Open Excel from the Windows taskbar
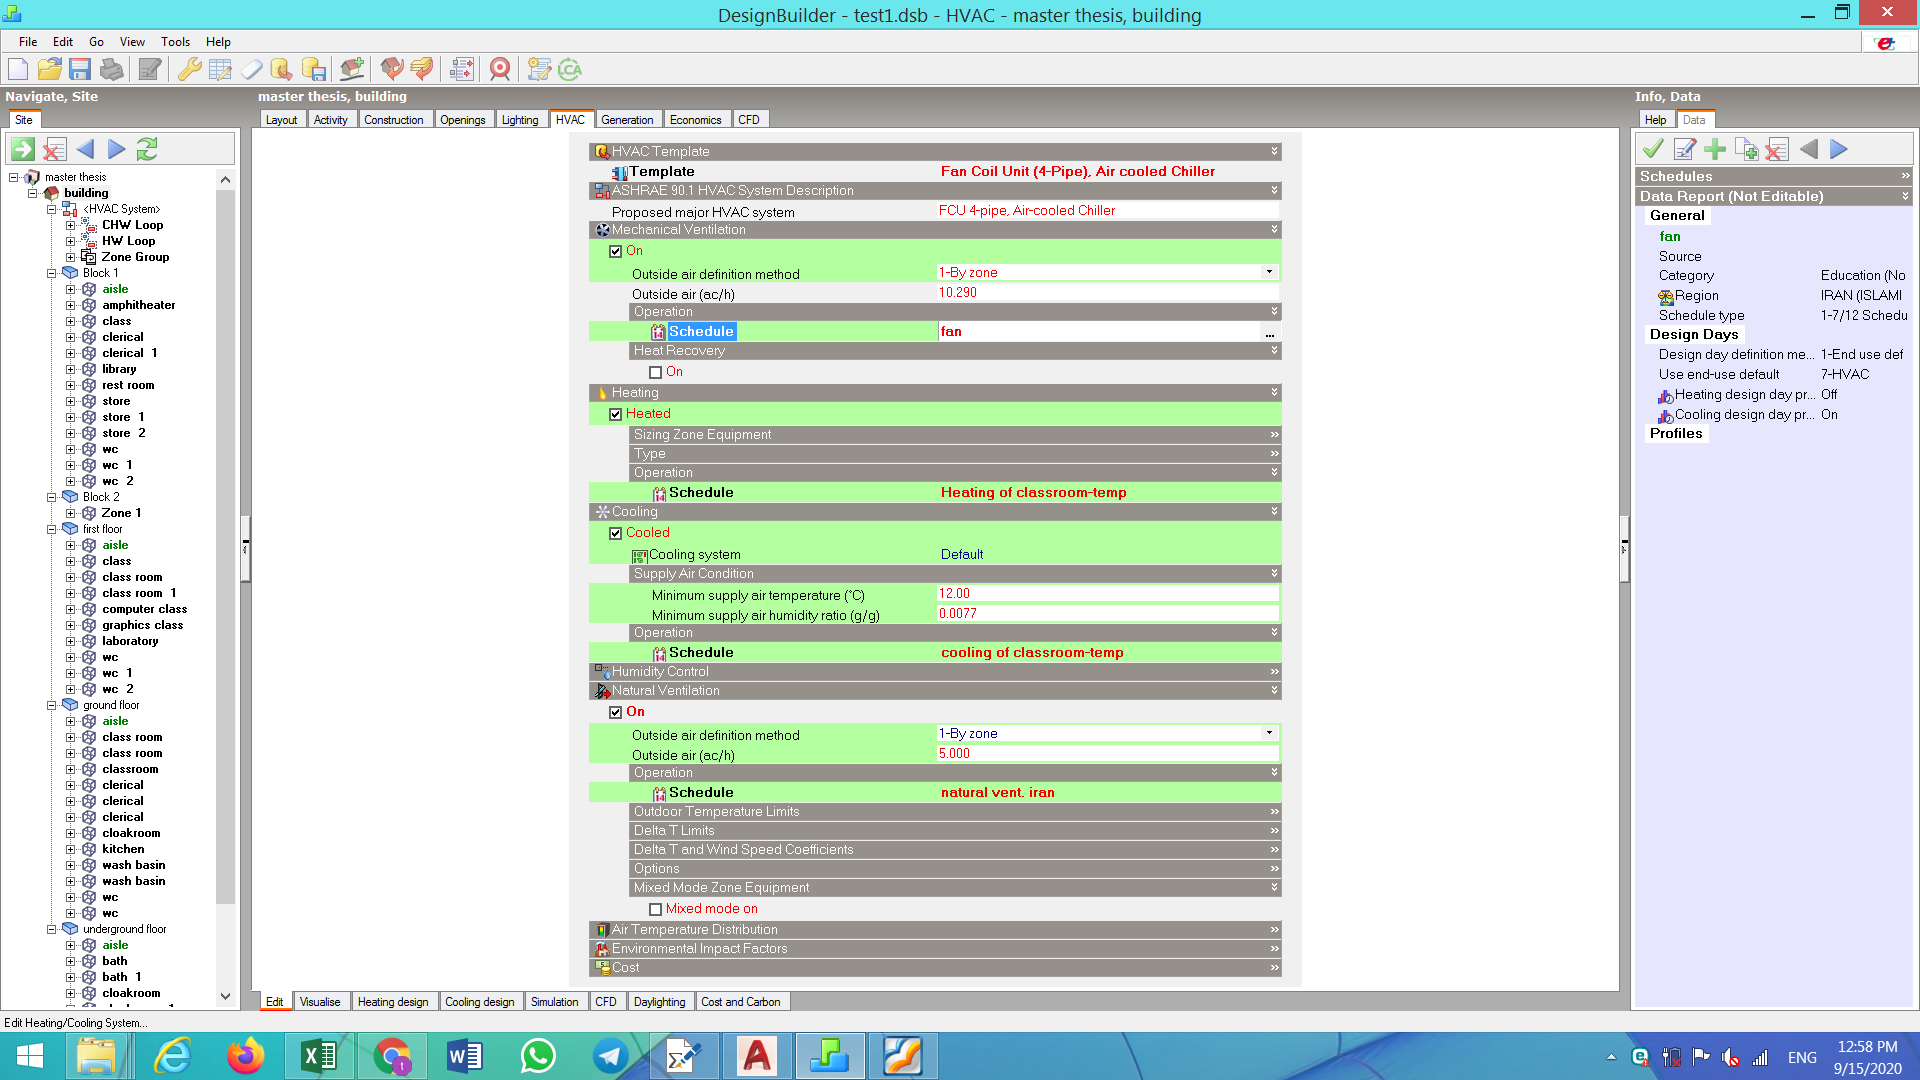1920x1080 pixels. pyautogui.click(x=318, y=1056)
